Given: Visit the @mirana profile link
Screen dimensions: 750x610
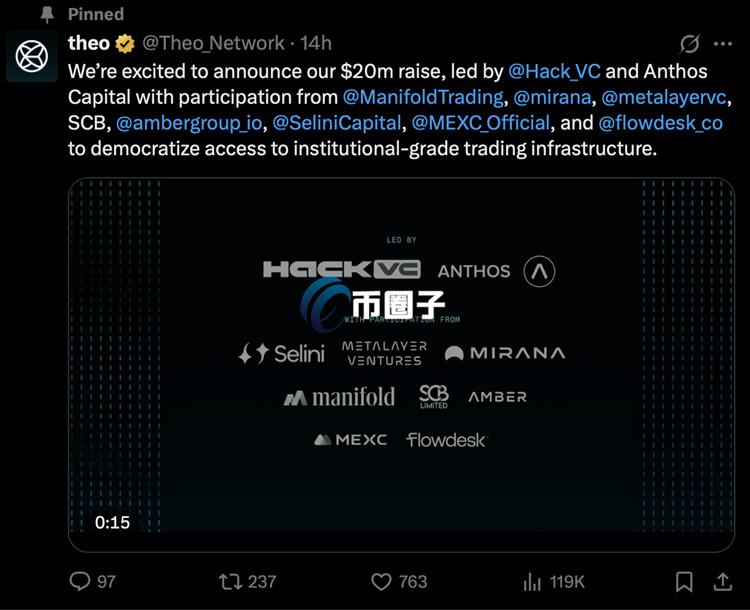Looking at the screenshot, I should (553, 97).
